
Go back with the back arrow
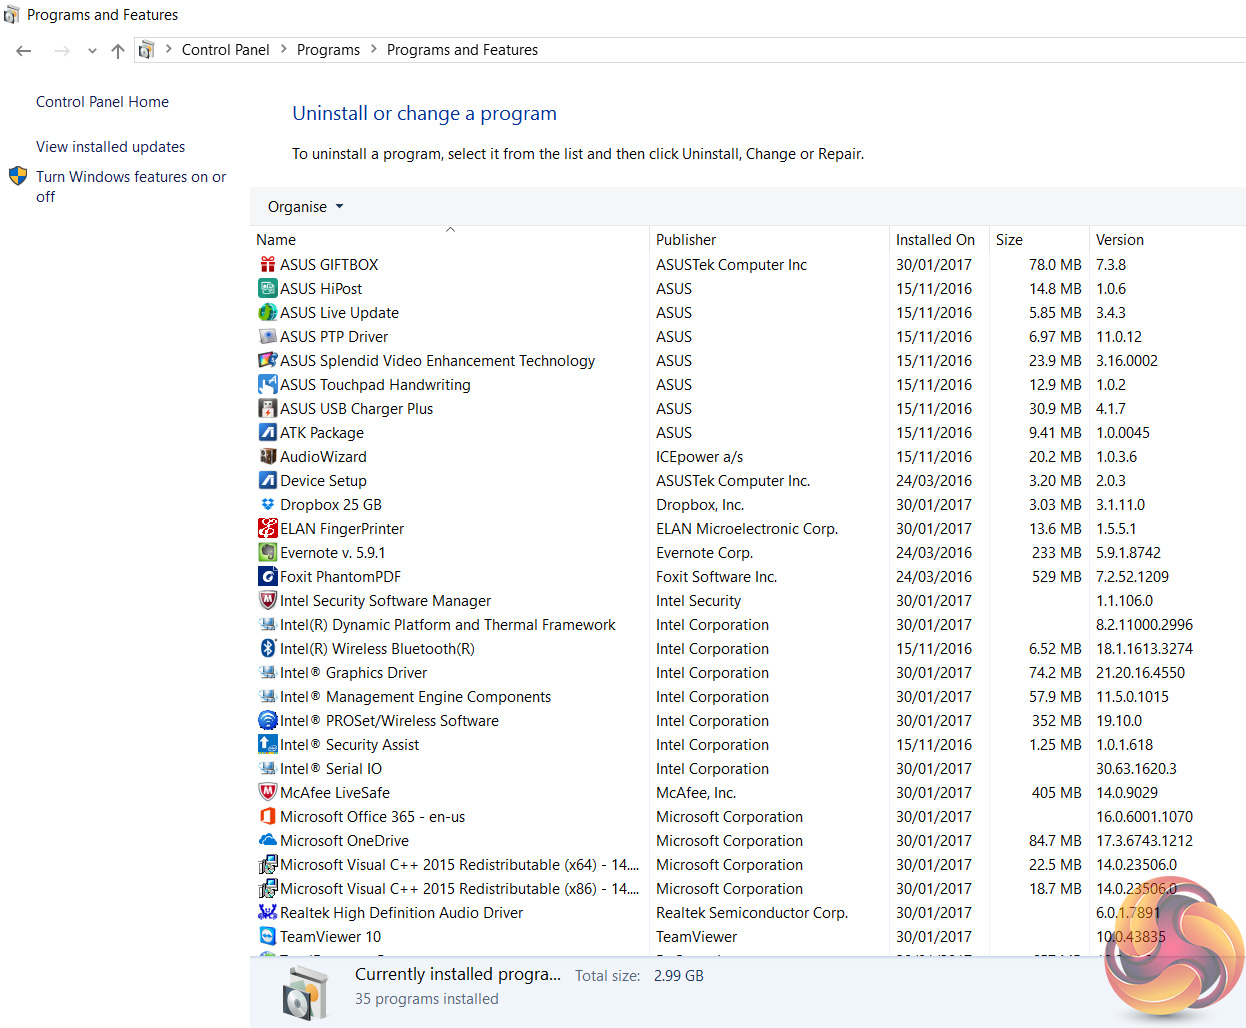(x=24, y=51)
